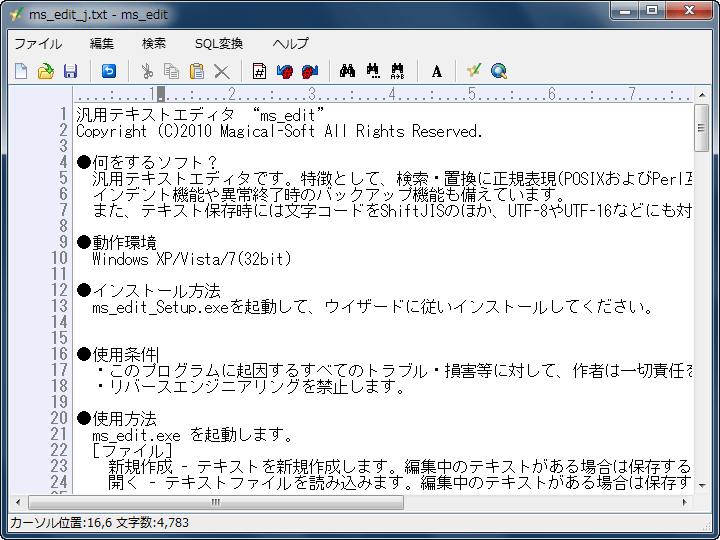Viewport: 720px width, 540px height.
Task: Click the vertical scrollbar thumb
Action: click(x=702, y=128)
